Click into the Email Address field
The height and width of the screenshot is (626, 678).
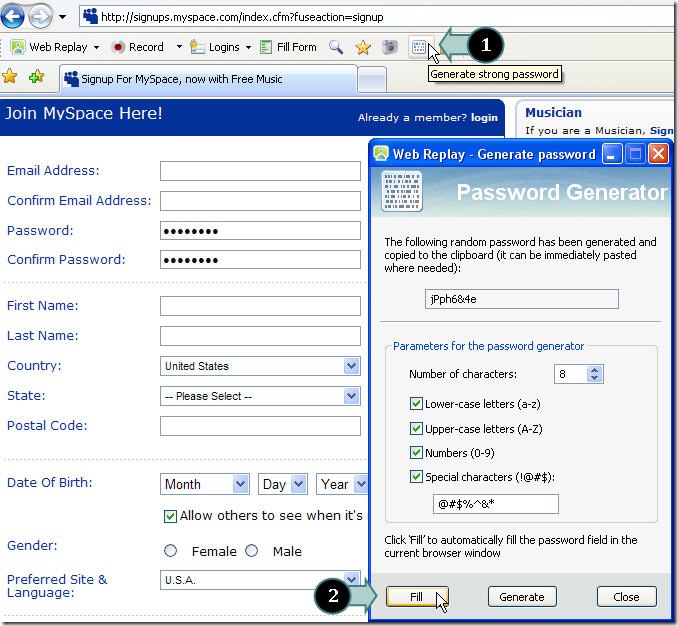tap(260, 171)
